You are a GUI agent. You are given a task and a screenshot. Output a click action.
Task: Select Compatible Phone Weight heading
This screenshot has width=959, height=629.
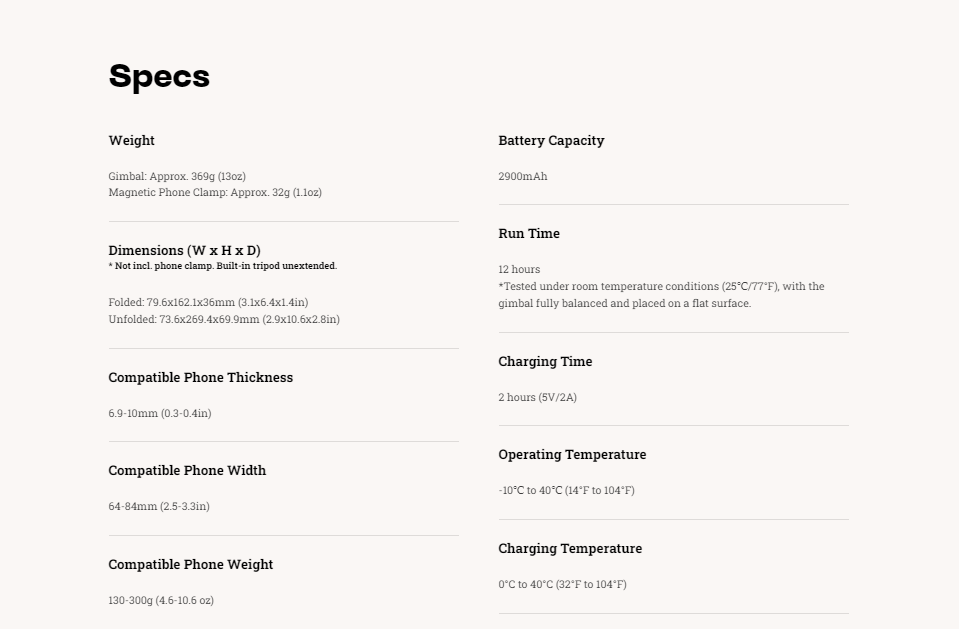191,564
